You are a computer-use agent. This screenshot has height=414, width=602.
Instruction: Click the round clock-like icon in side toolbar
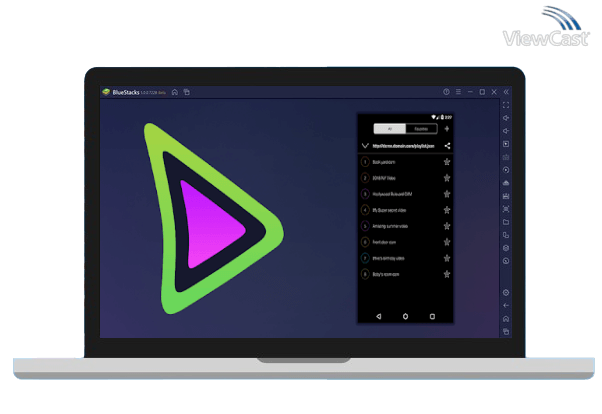click(x=506, y=261)
